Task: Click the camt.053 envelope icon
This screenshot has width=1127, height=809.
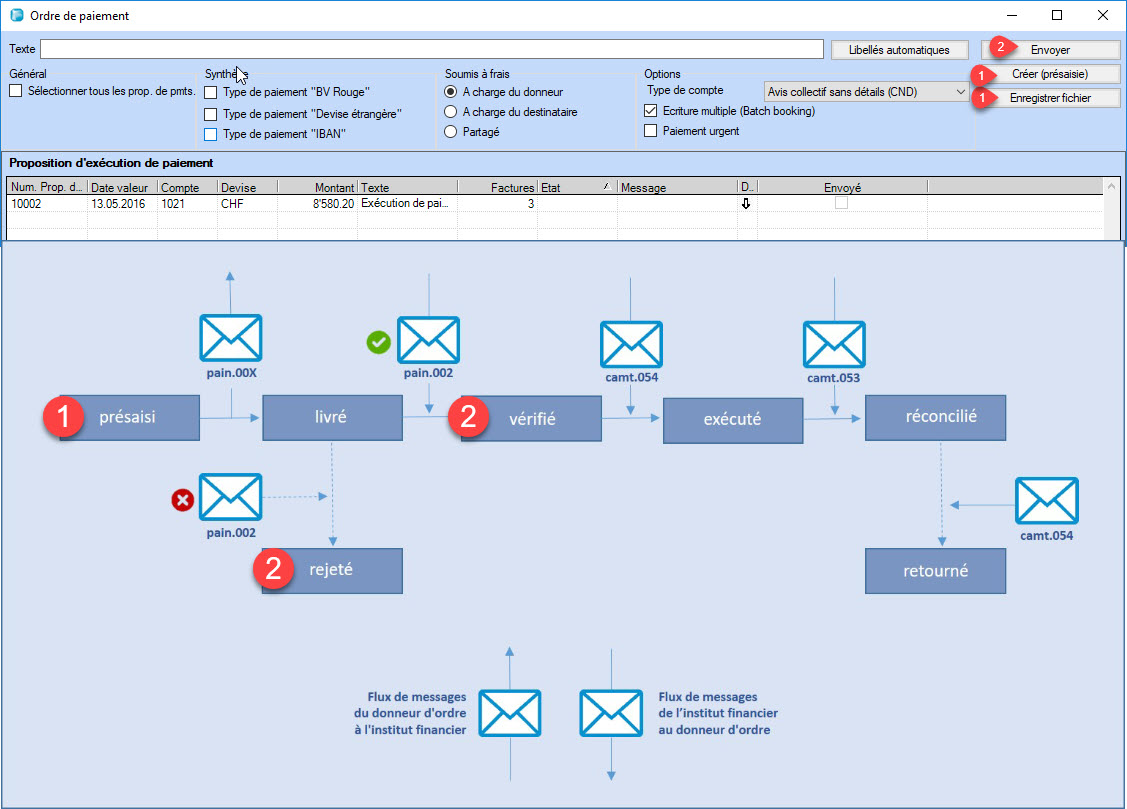Action: tap(834, 343)
